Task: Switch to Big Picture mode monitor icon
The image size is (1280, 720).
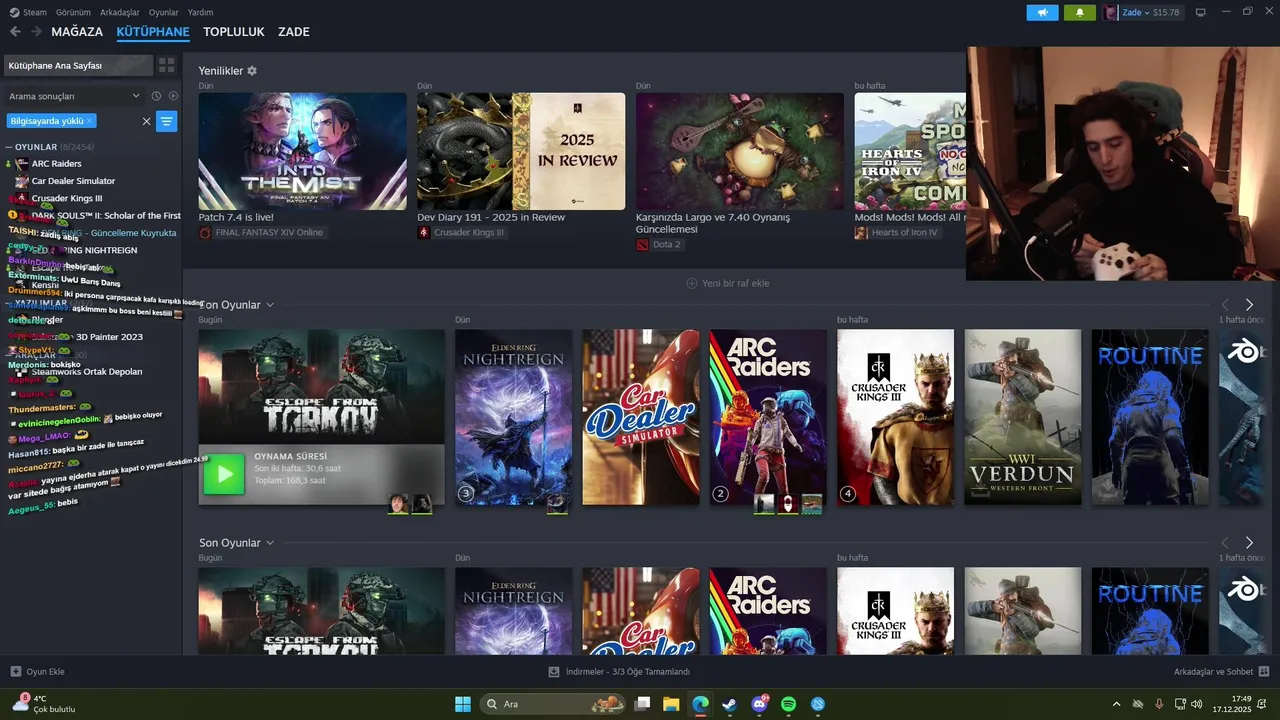Action: tap(1200, 13)
